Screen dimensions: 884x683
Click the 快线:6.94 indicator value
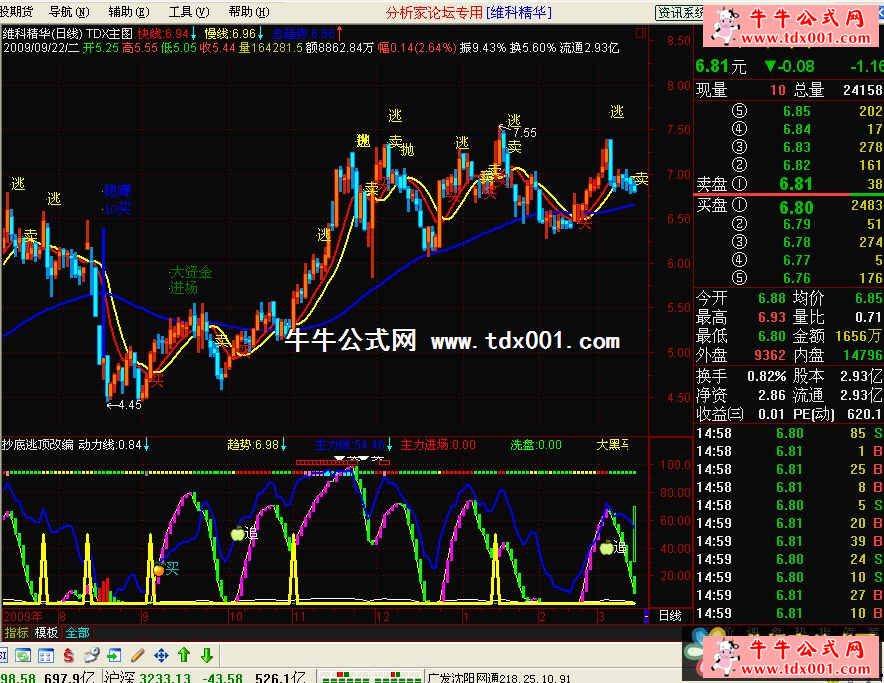click(x=163, y=34)
